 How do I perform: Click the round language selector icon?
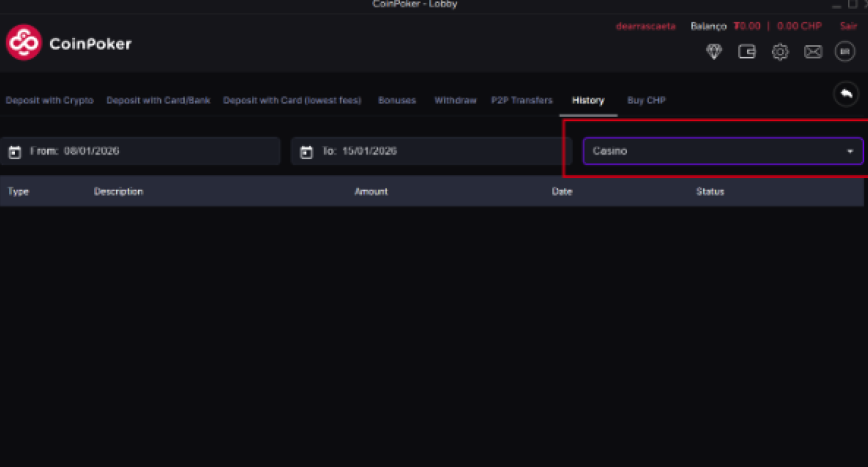pyautogui.click(x=845, y=52)
